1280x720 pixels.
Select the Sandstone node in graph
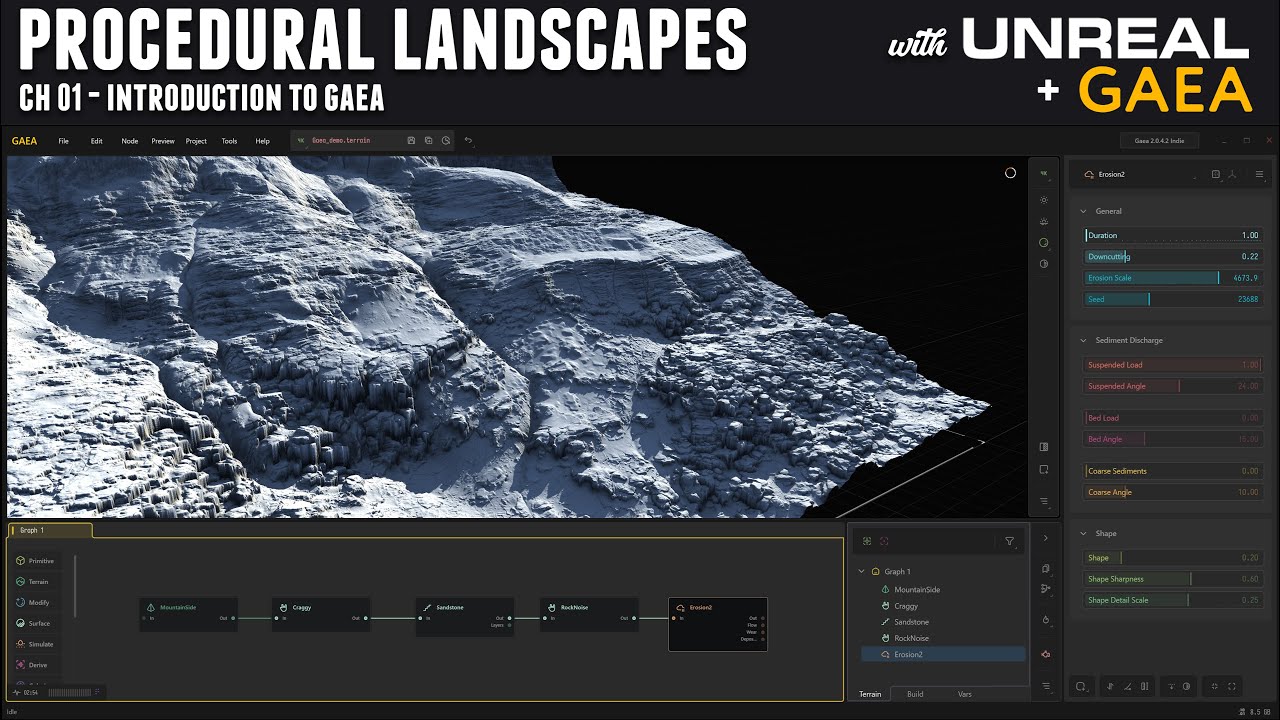pos(465,615)
